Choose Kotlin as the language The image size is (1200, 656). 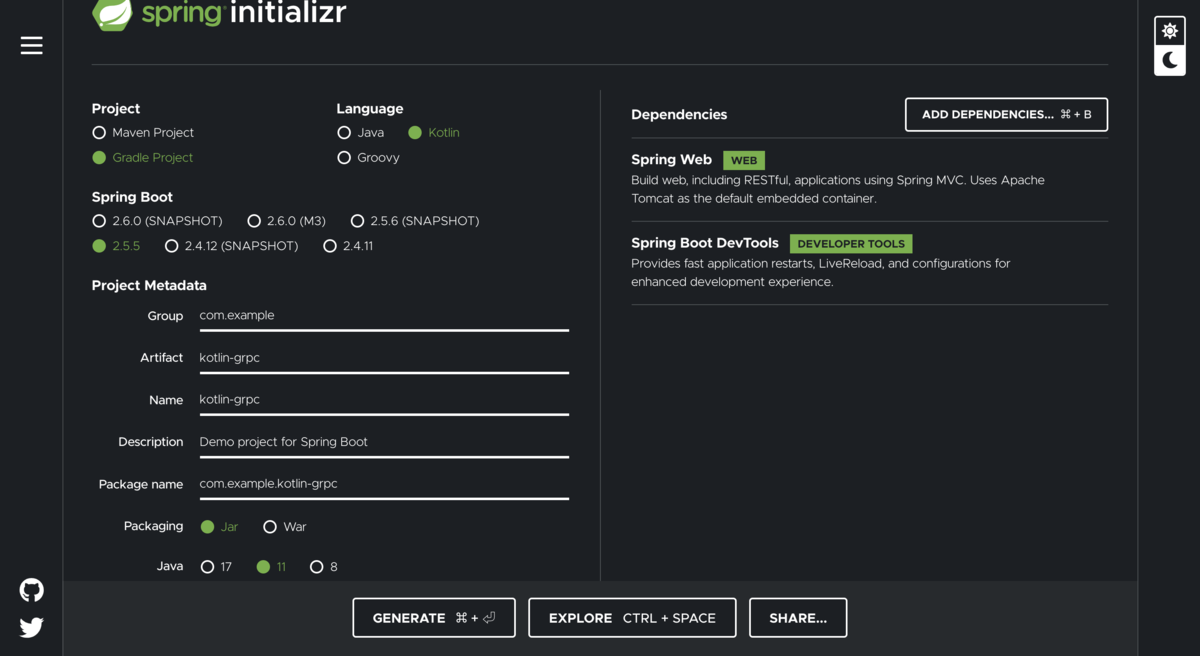coord(434,132)
